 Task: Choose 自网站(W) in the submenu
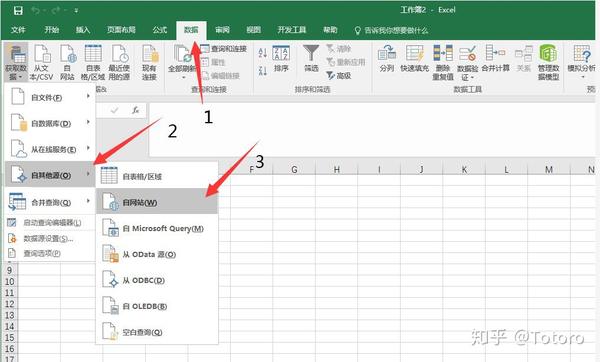tap(157, 202)
